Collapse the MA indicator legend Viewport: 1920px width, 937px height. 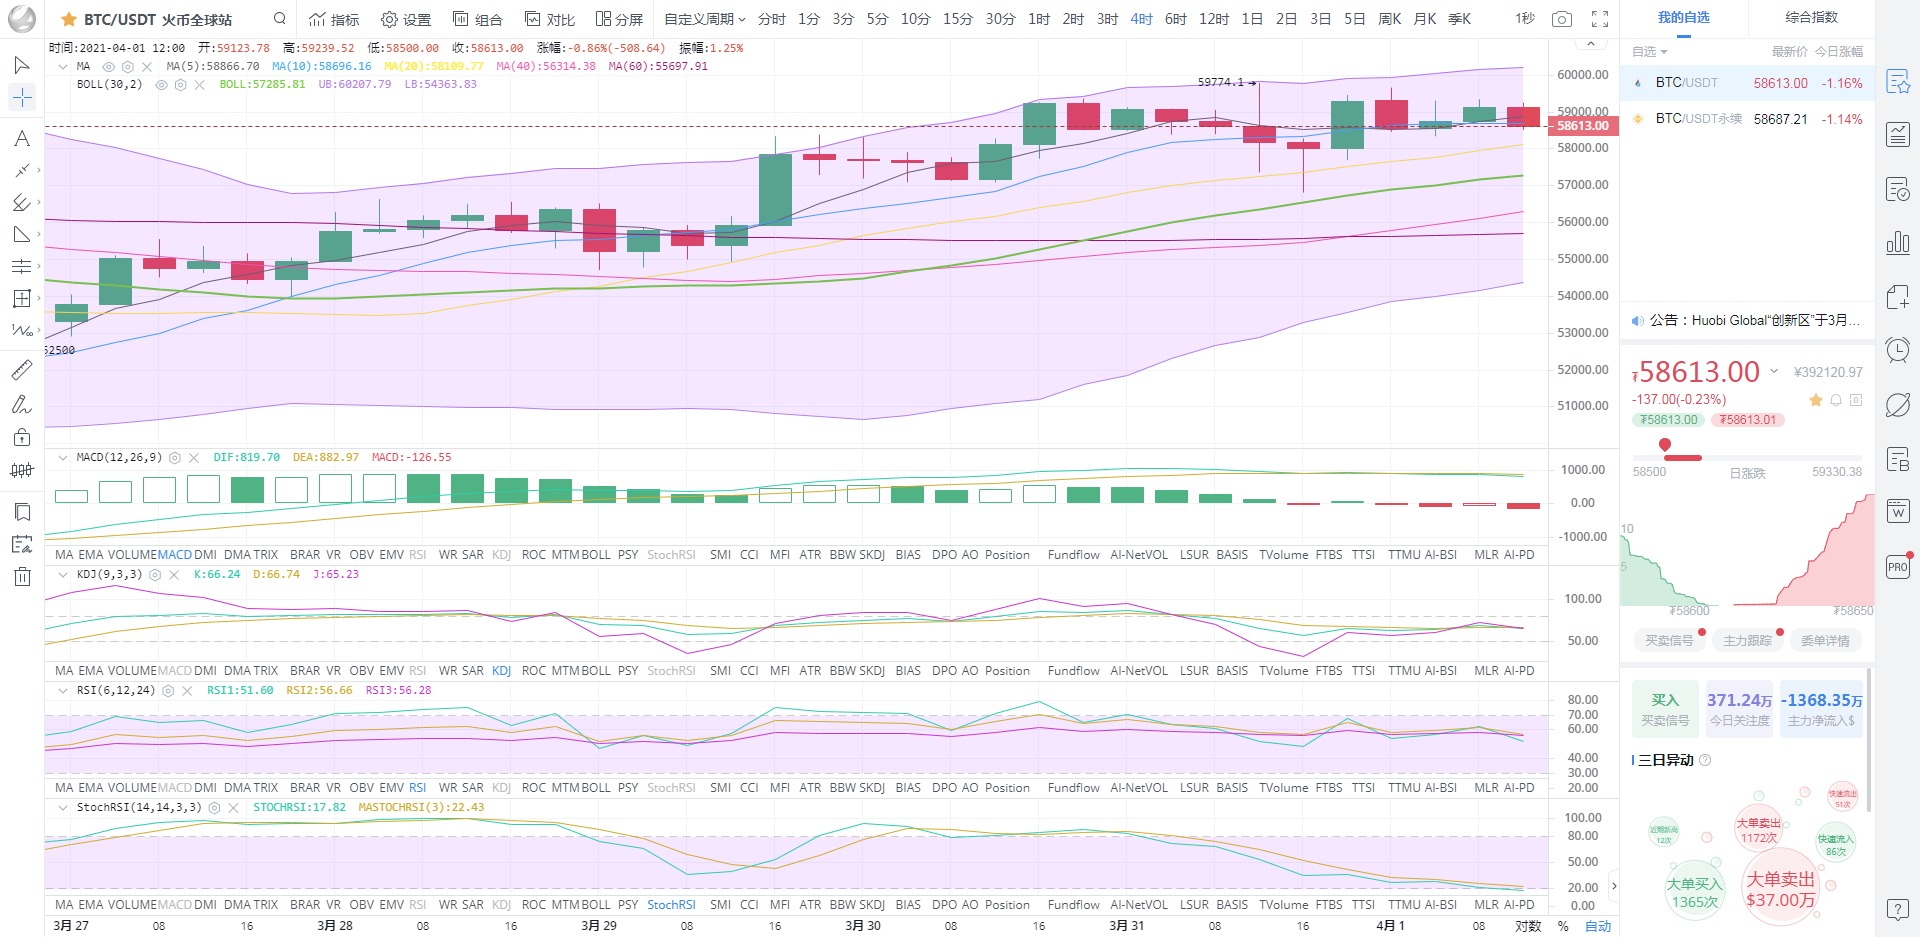click(63, 66)
